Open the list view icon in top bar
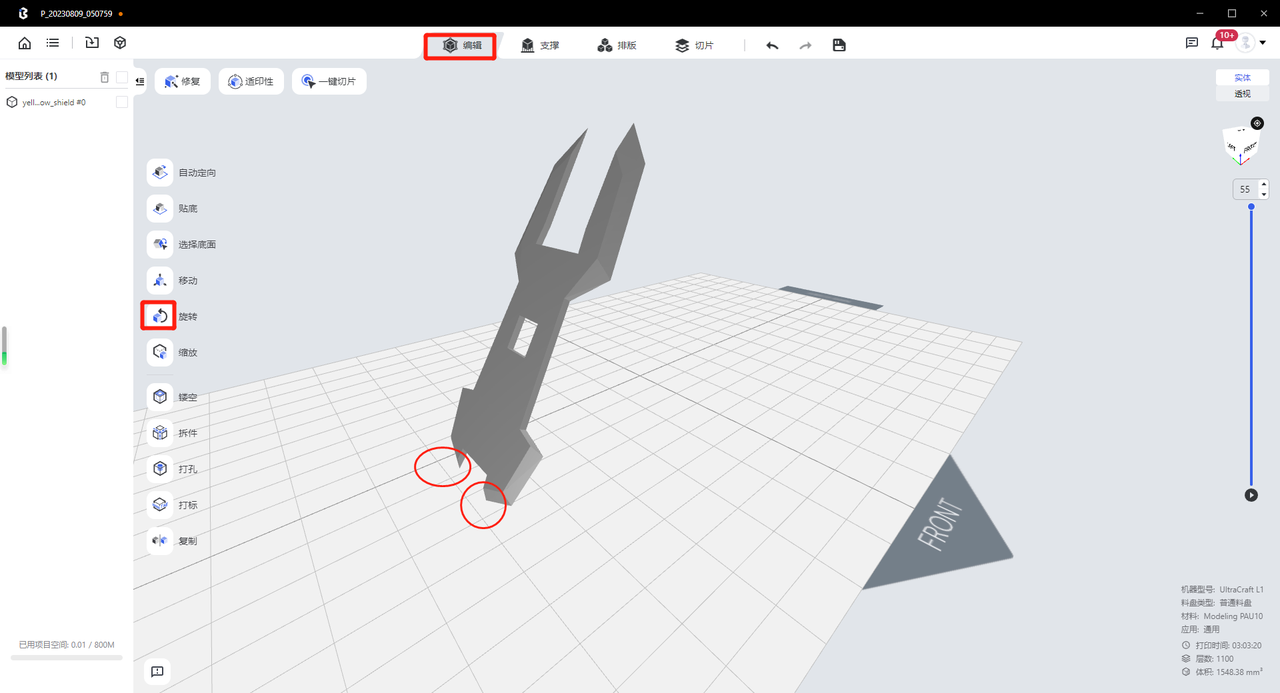 [x=53, y=43]
